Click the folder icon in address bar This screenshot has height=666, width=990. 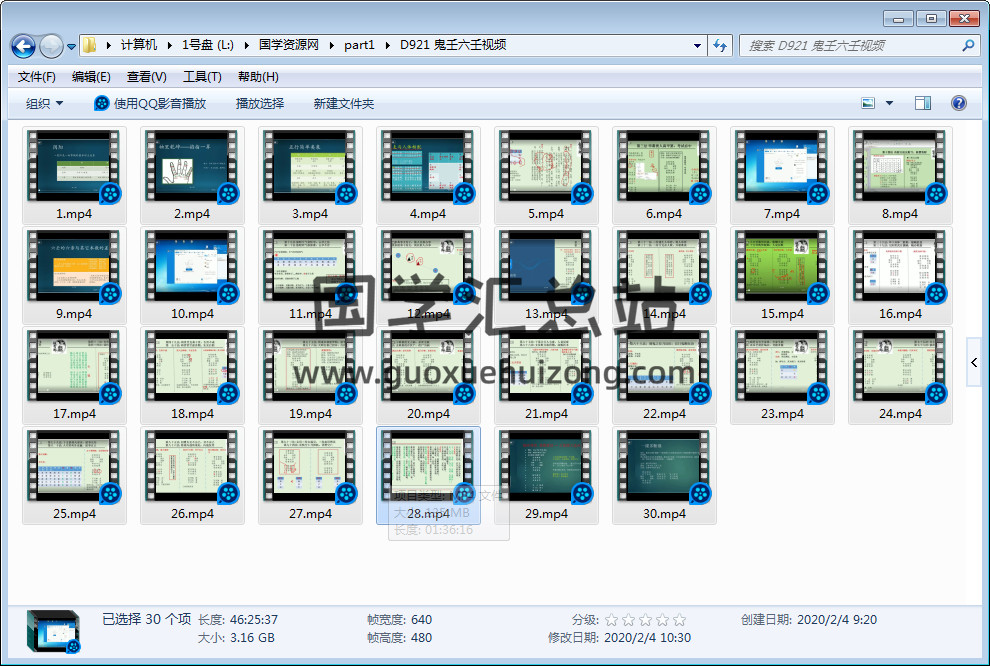tap(90, 45)
